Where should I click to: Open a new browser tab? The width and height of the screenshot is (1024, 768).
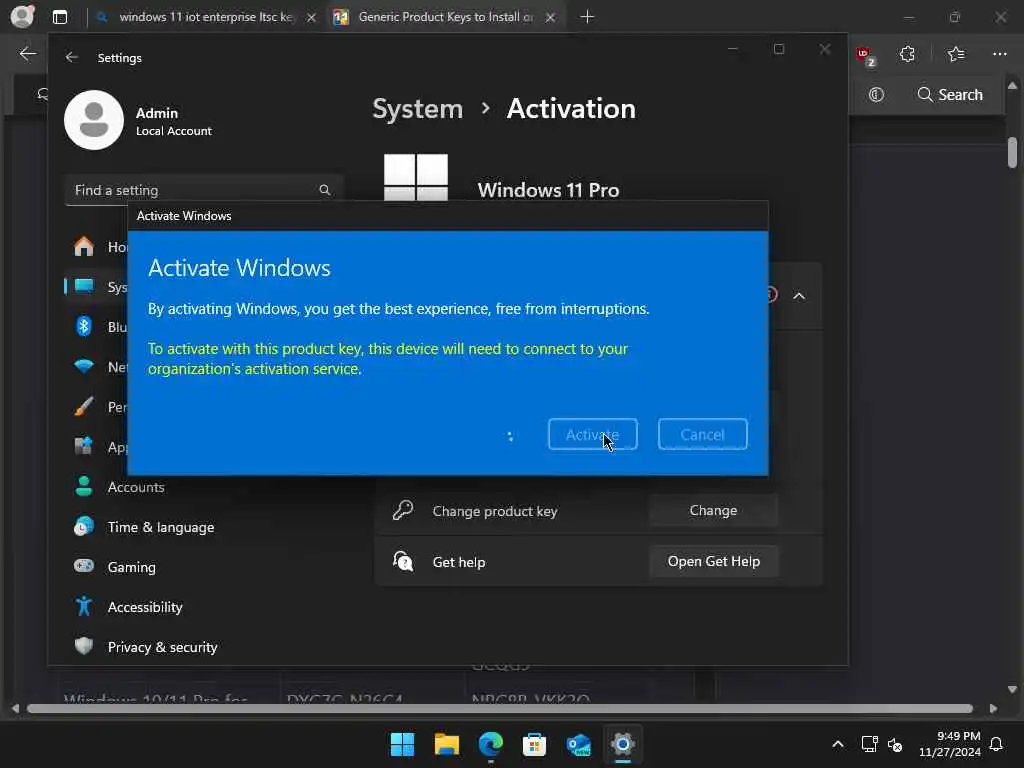(x=587, y=17)
